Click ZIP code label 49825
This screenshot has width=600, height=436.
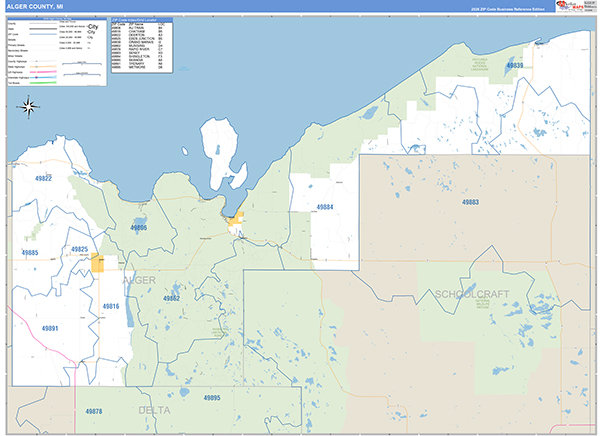click(80, 249)
